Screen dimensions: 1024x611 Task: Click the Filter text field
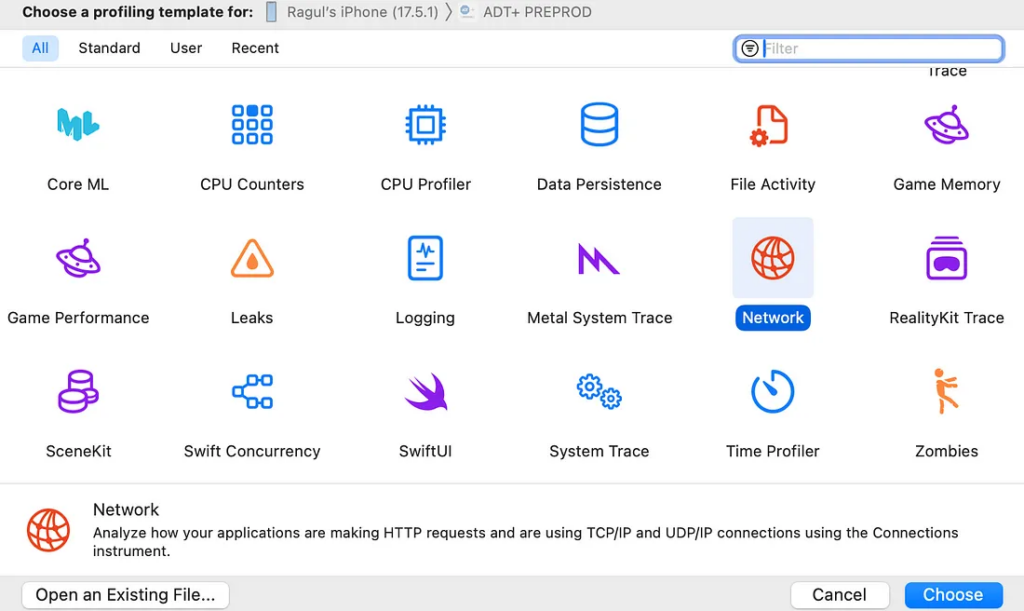click(x=869, y=49)
